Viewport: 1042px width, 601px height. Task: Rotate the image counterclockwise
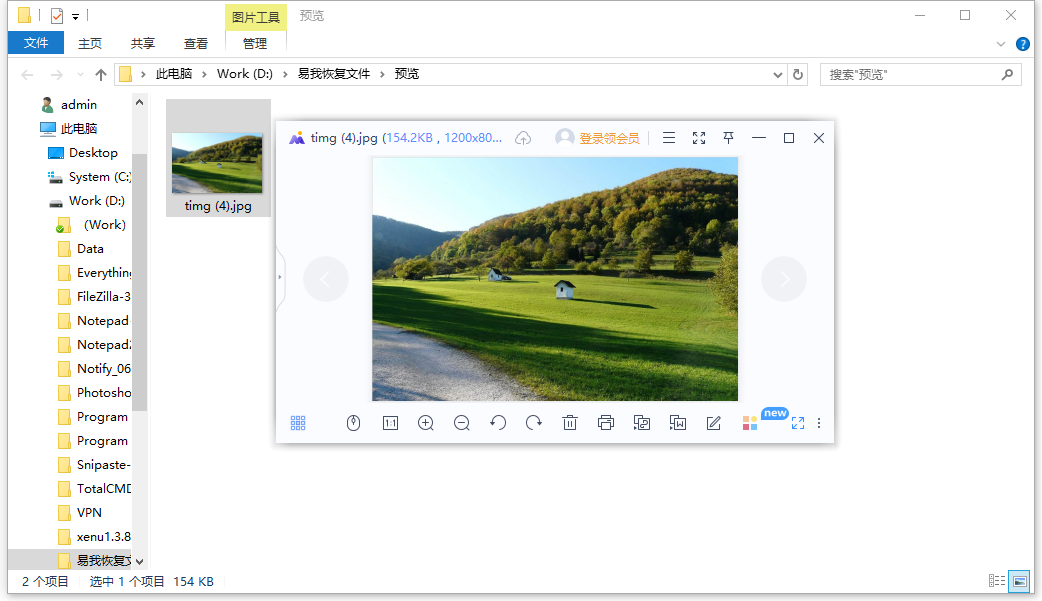click(498, 423)
